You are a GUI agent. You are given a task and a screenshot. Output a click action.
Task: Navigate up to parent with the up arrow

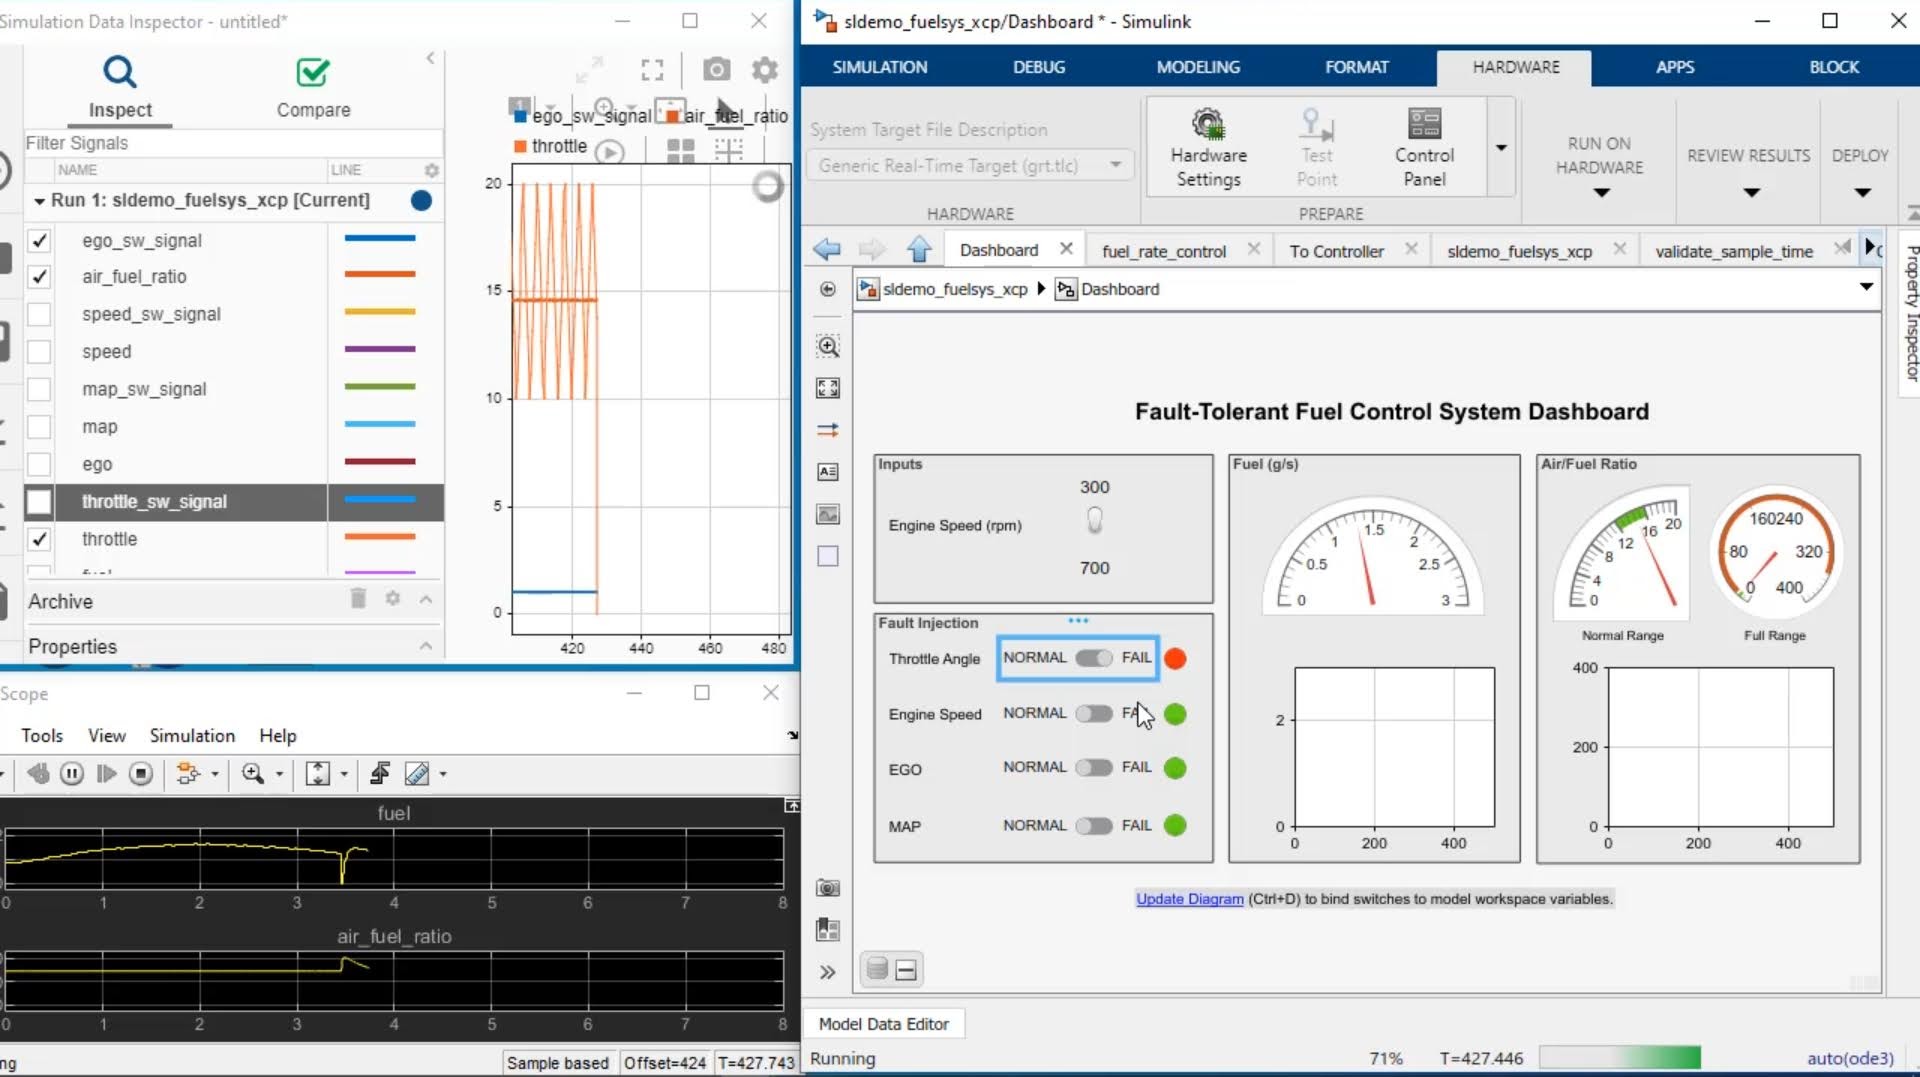919,250
